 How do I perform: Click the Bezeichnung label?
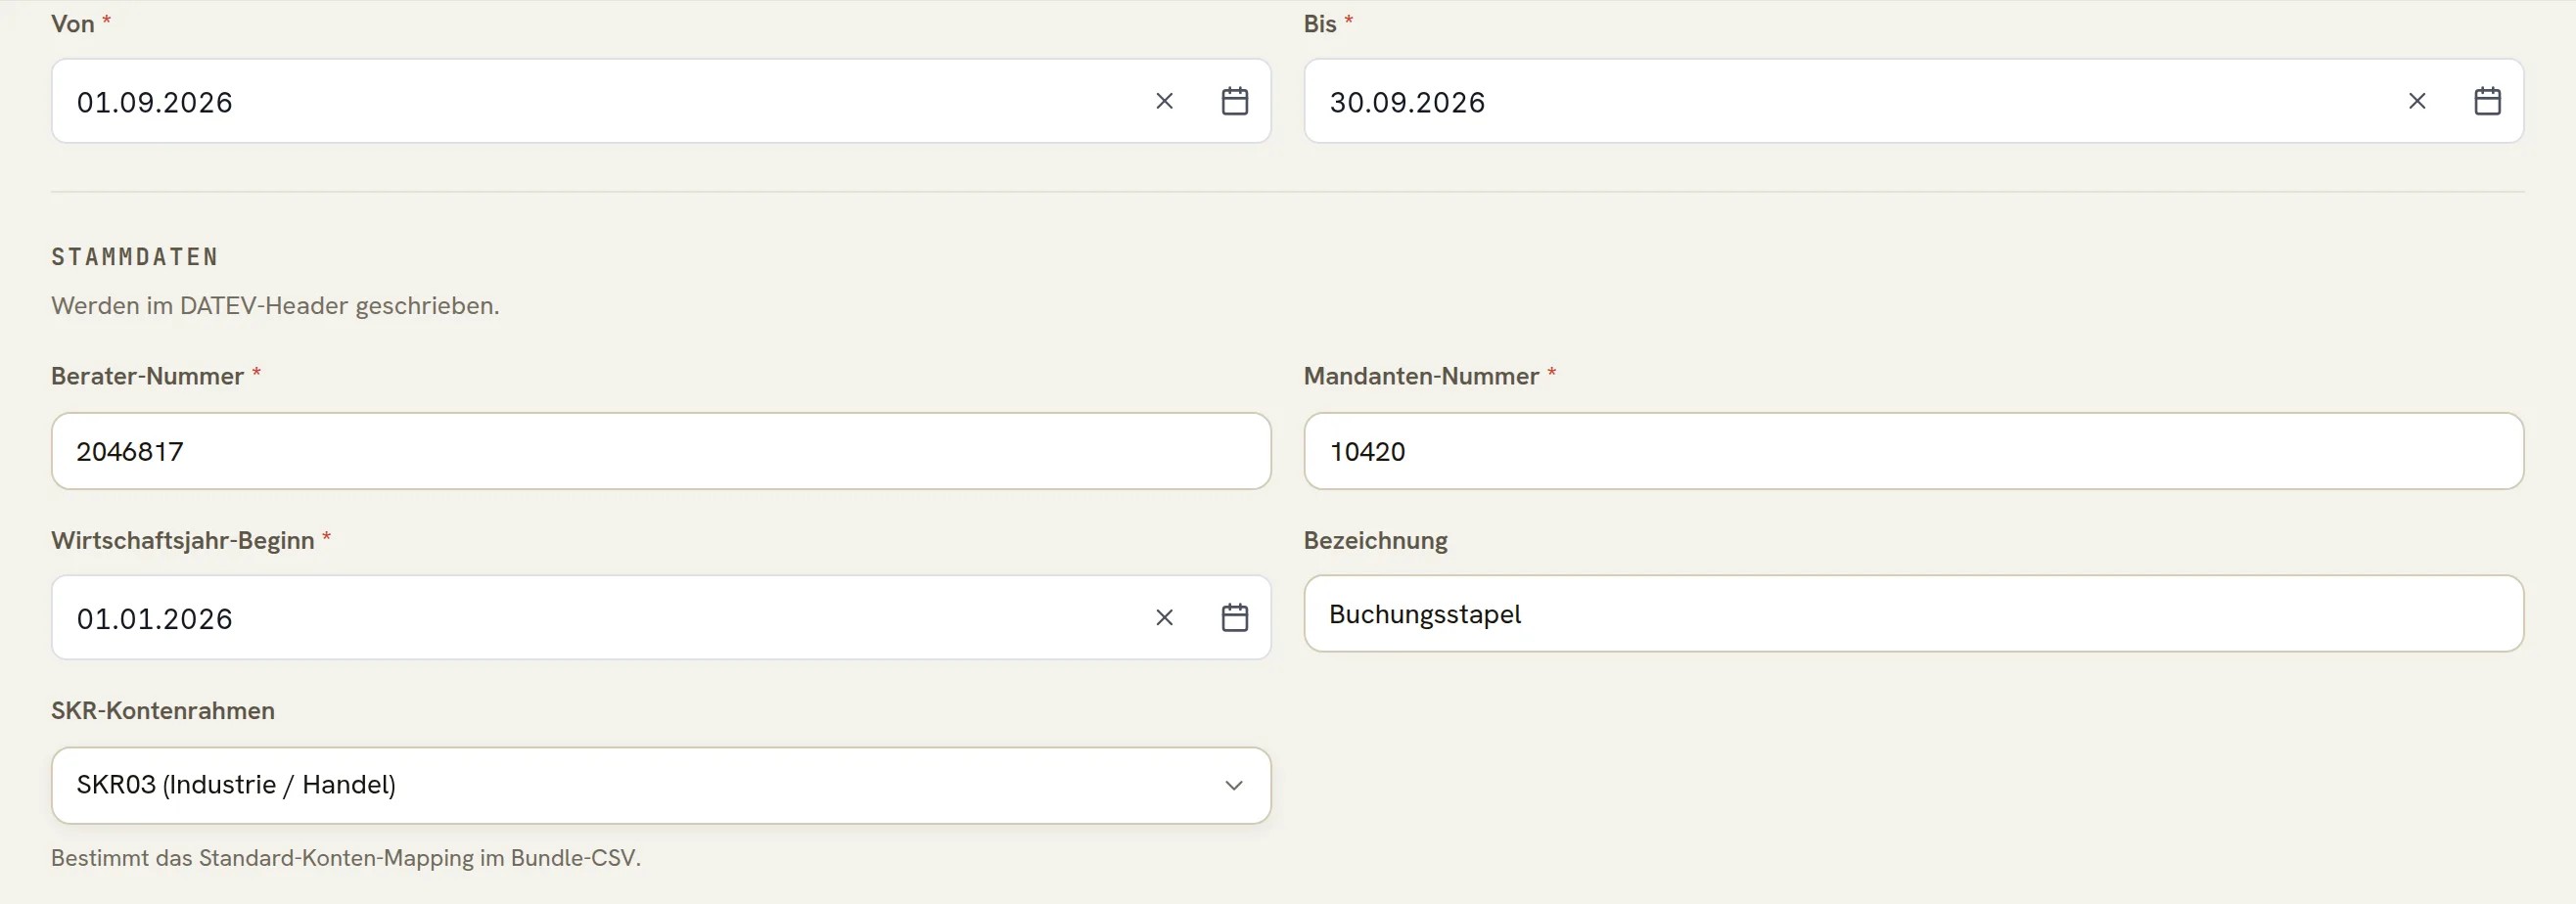(1375, 541)
